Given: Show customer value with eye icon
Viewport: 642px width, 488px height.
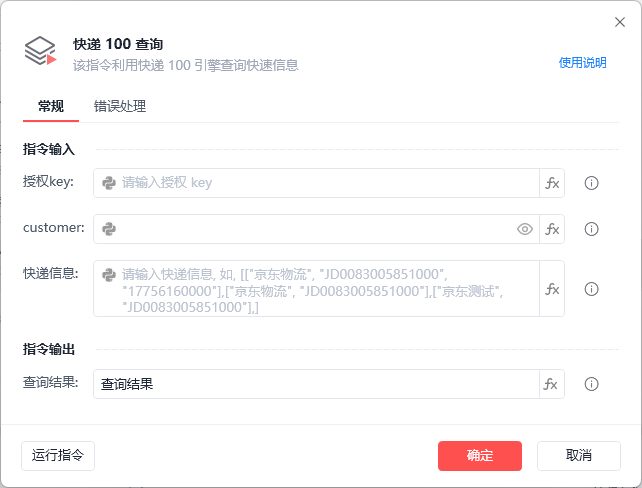Looking at the screenshot, I should [x=525, y=229].
